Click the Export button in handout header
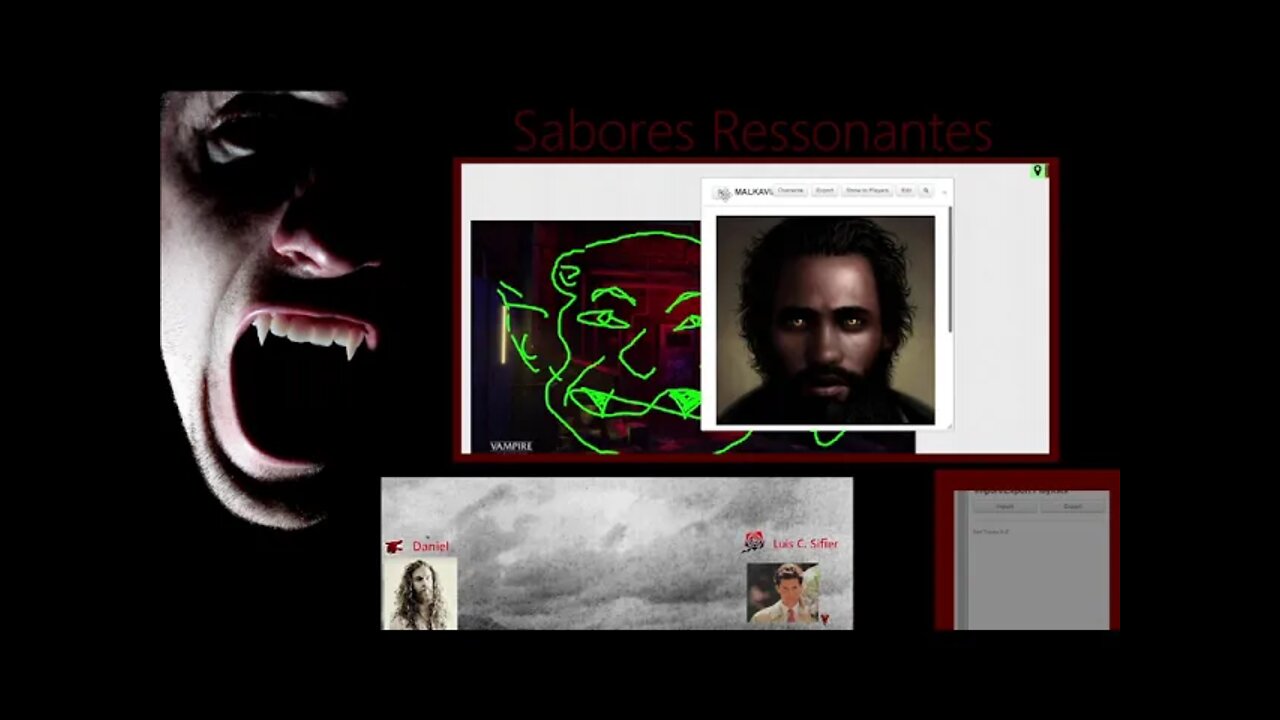This screenshot has height=720, width=1280. coord(824,190)
